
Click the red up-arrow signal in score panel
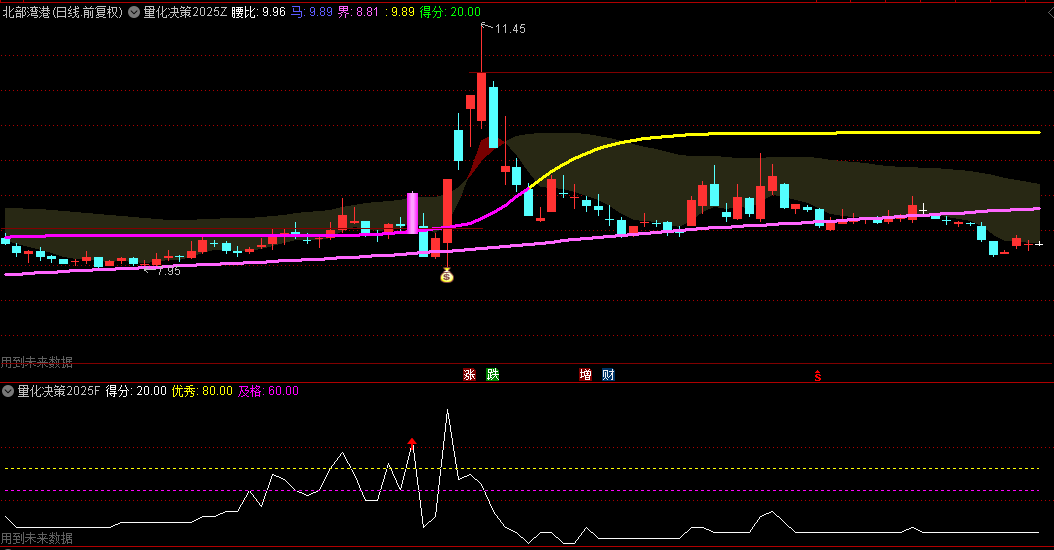[x=412, y=442]
